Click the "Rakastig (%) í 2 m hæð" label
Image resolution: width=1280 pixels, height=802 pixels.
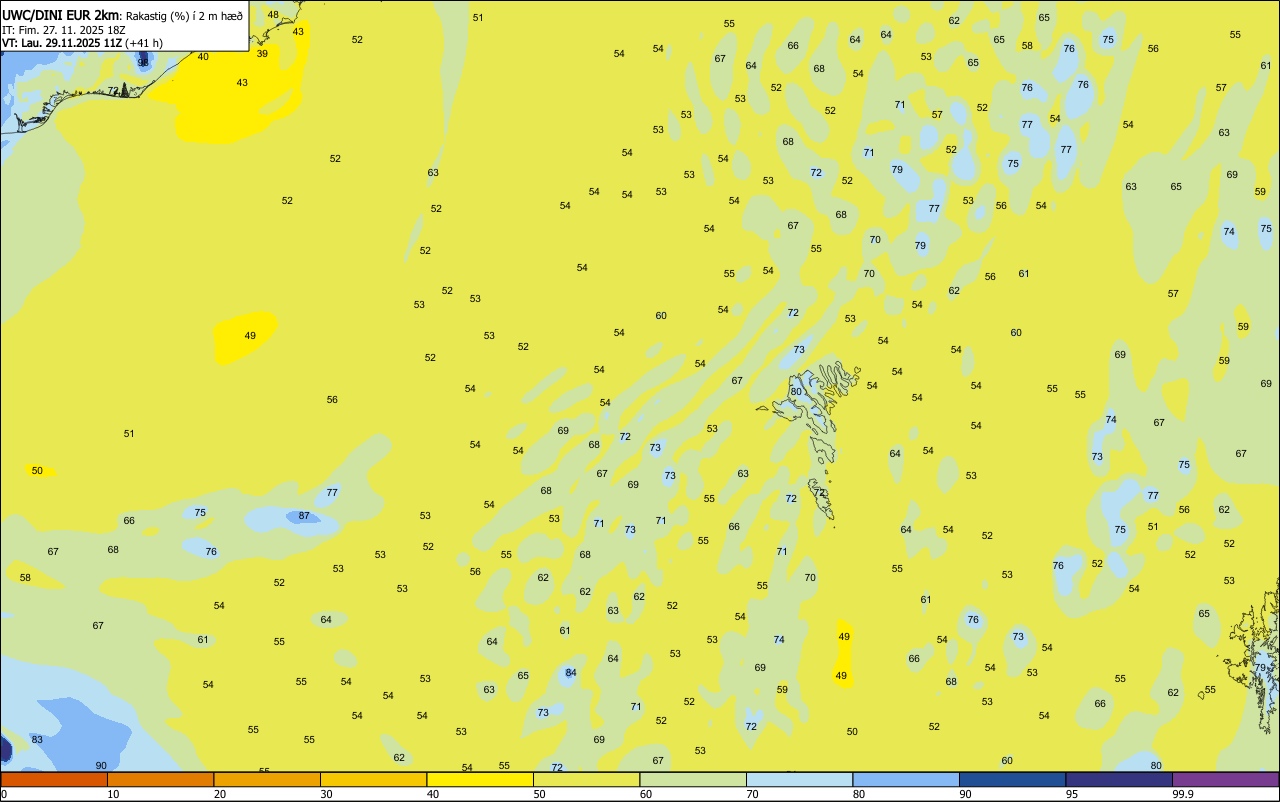184,16
